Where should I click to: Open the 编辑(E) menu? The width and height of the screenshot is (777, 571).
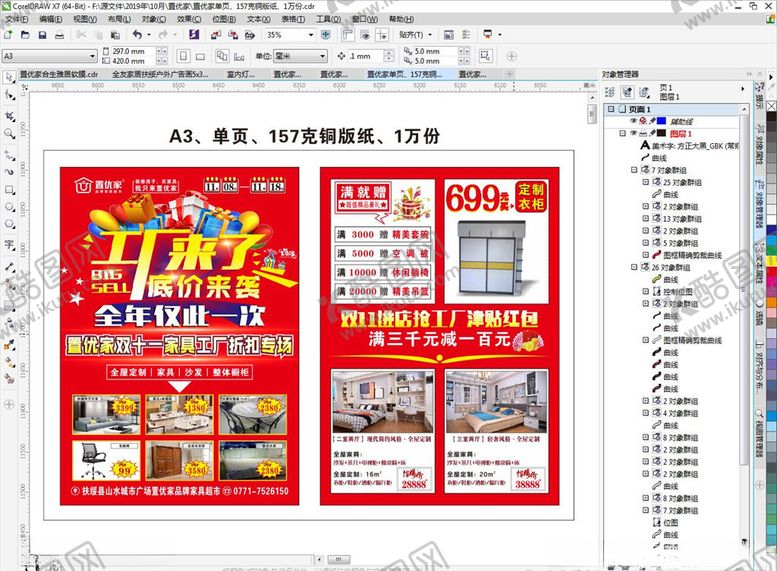tap(51, 19)
